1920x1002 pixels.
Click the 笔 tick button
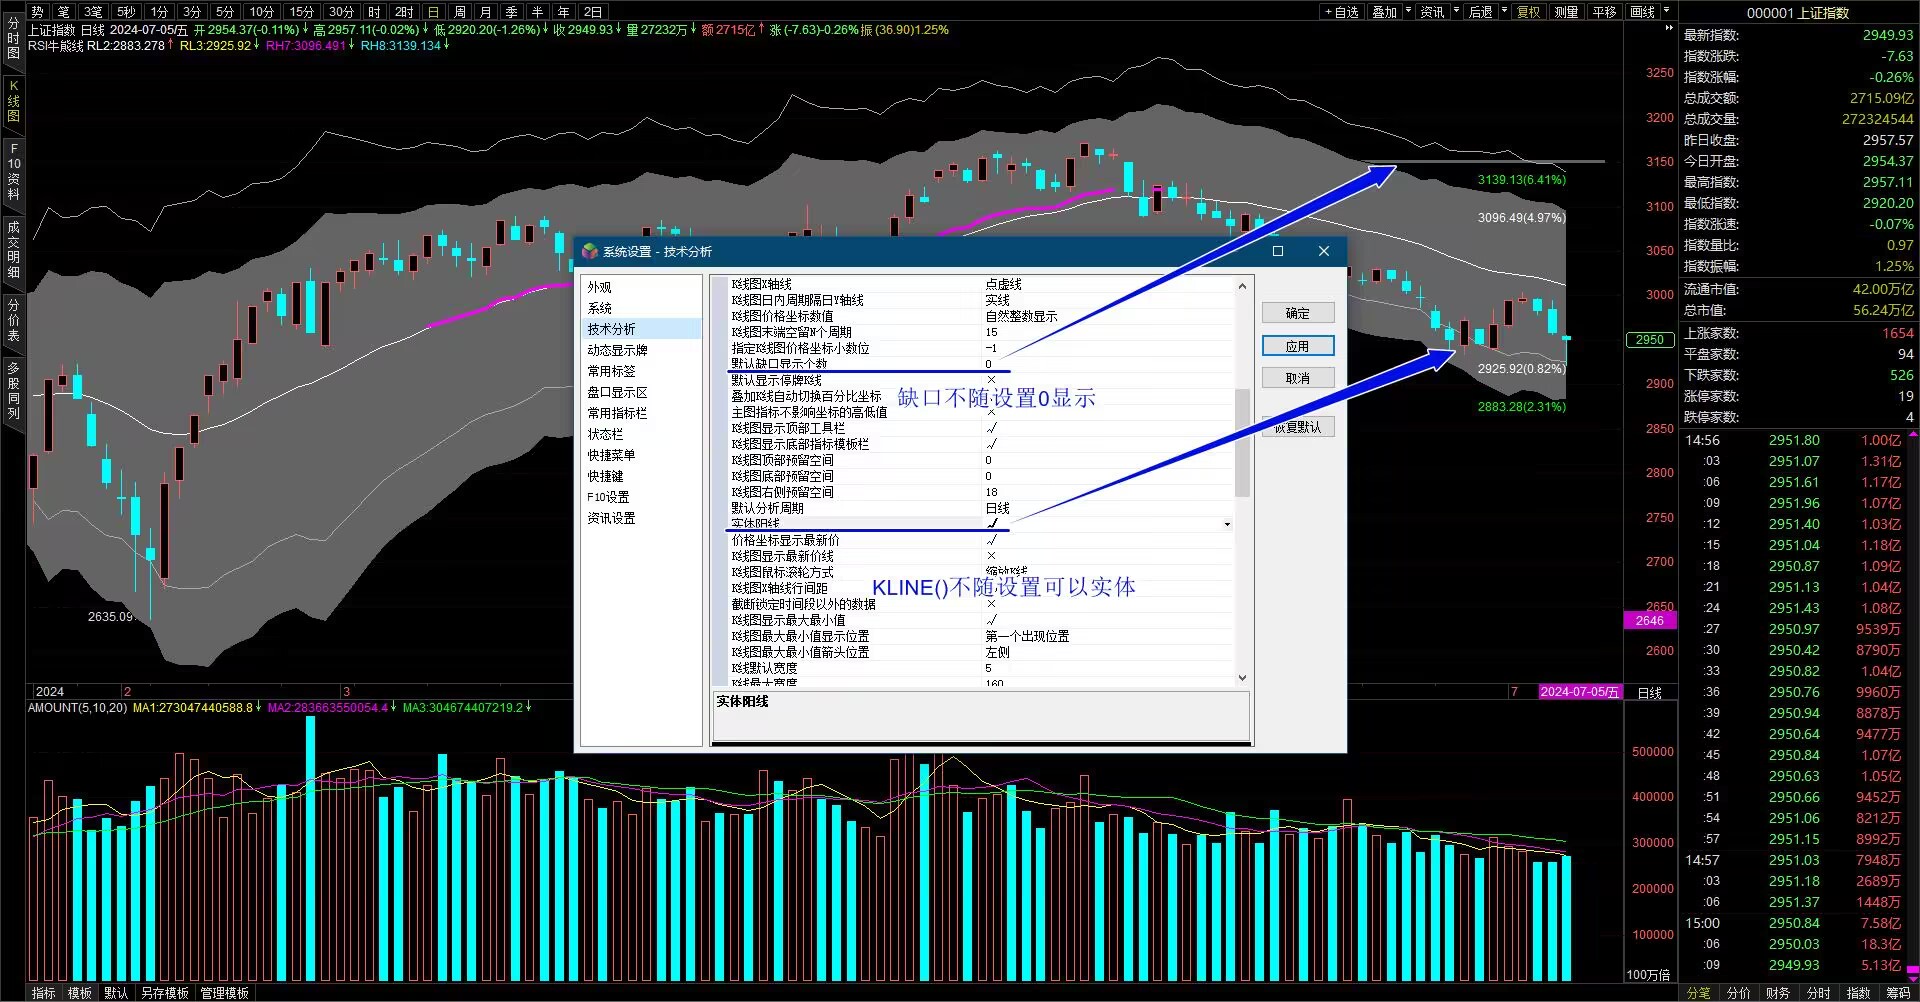[64, 12]
